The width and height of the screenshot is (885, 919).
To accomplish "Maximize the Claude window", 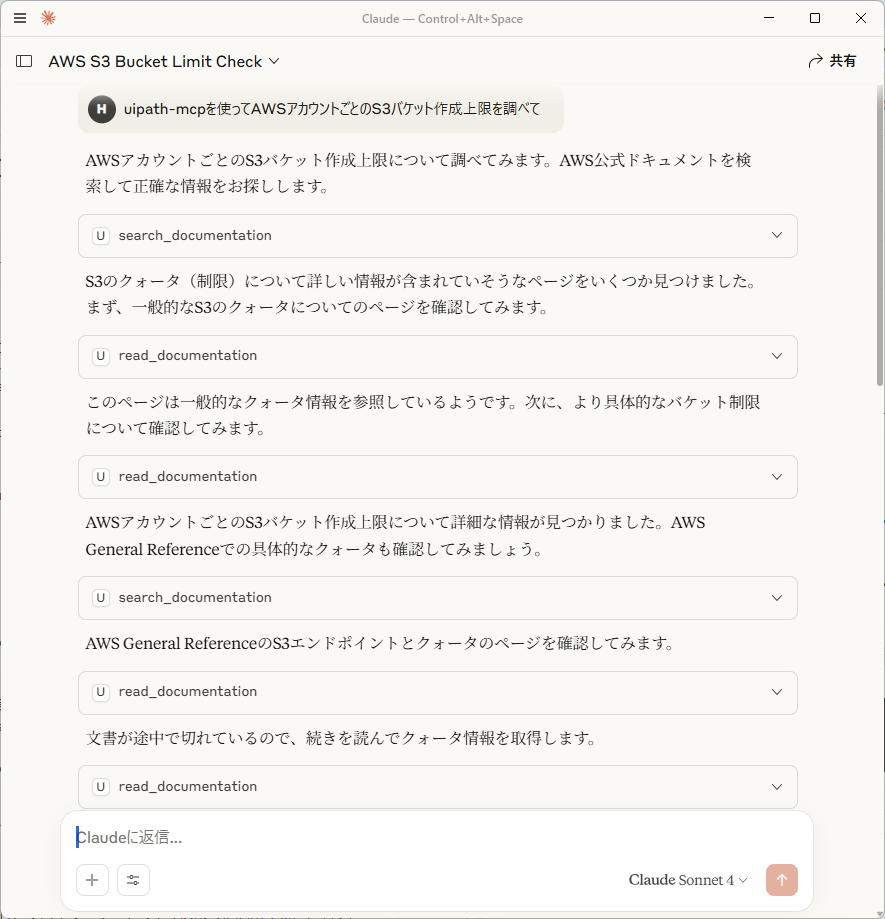I will click(x=815, y=18).
